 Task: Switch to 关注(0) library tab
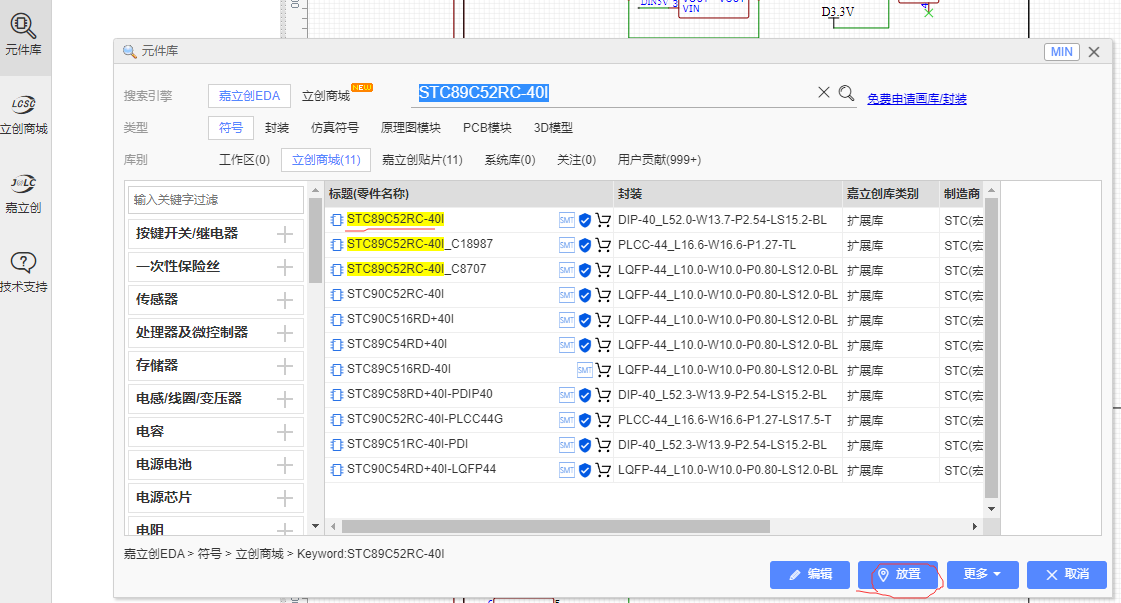click(x=576, y=160)
